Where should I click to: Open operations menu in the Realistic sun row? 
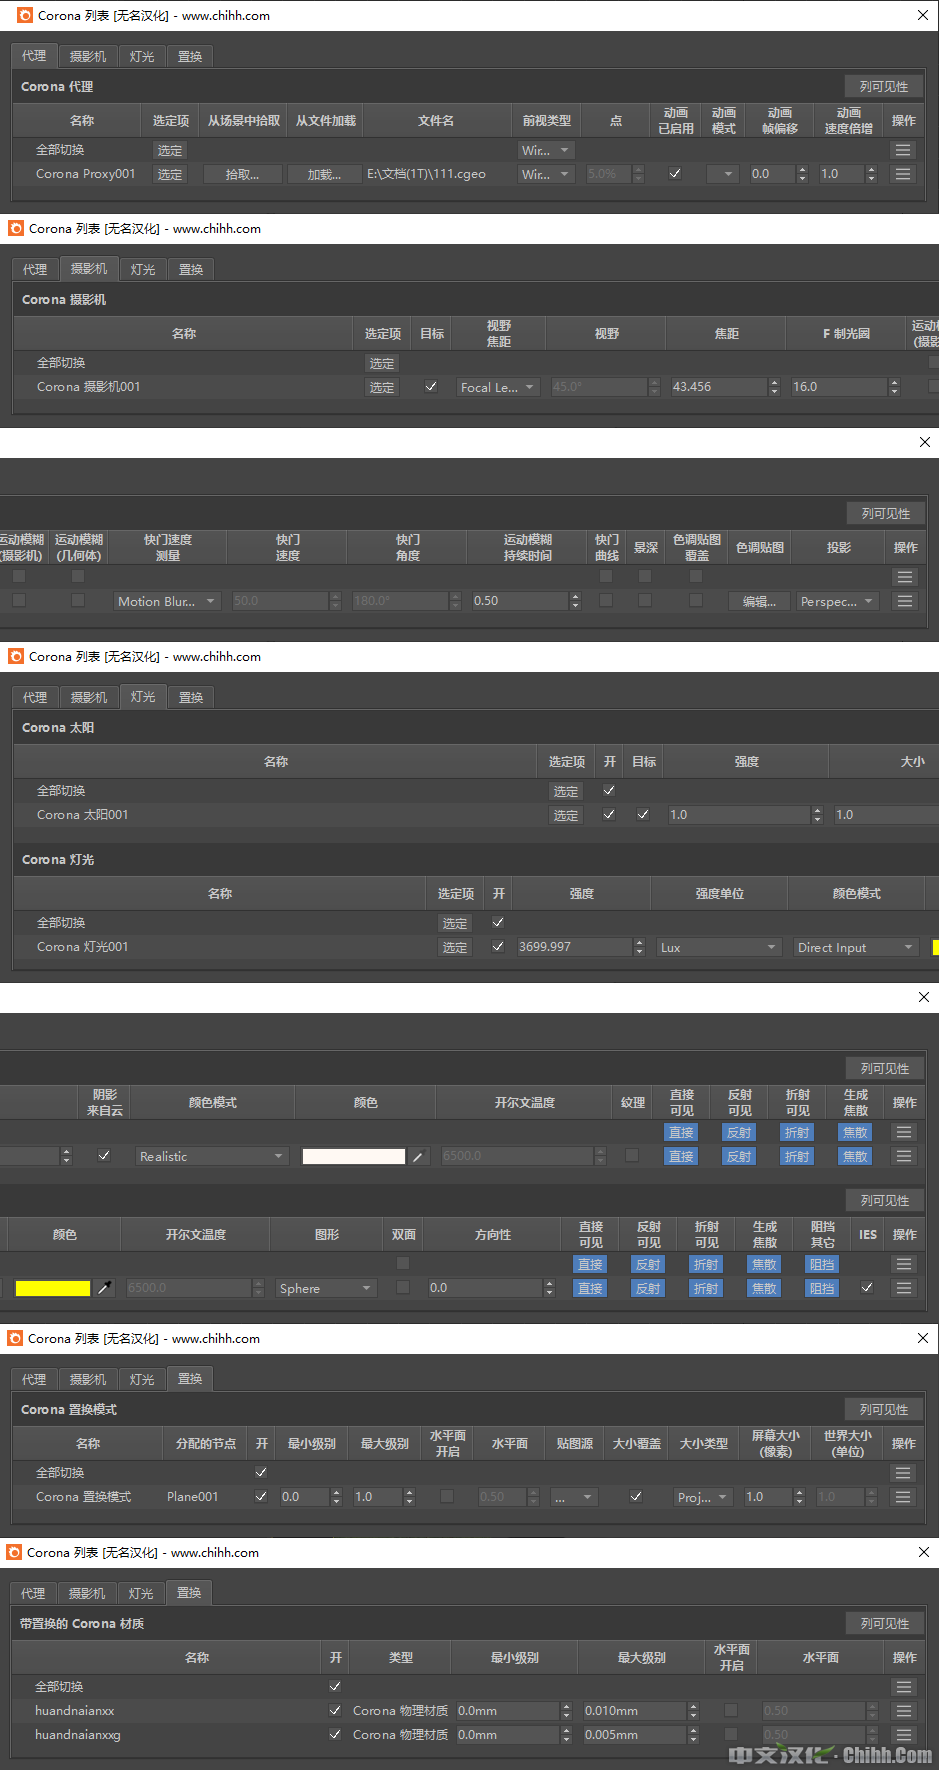[x=904, y=1156]
